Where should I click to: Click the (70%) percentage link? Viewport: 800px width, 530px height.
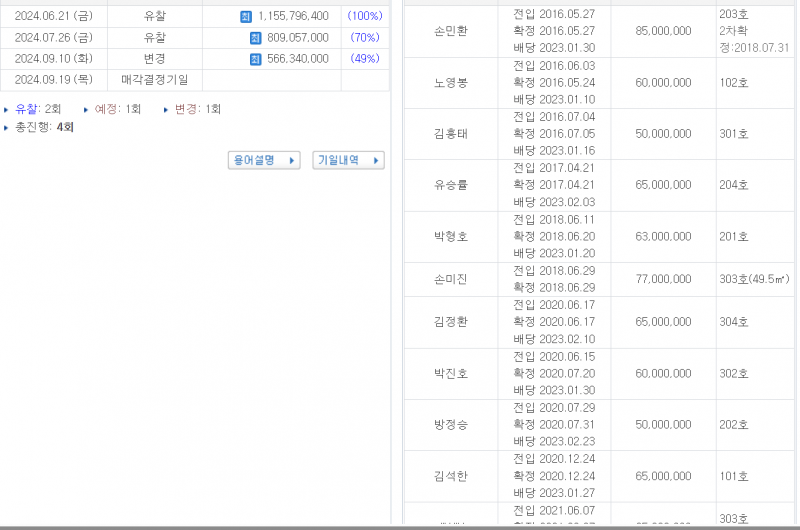click(365, 38)
